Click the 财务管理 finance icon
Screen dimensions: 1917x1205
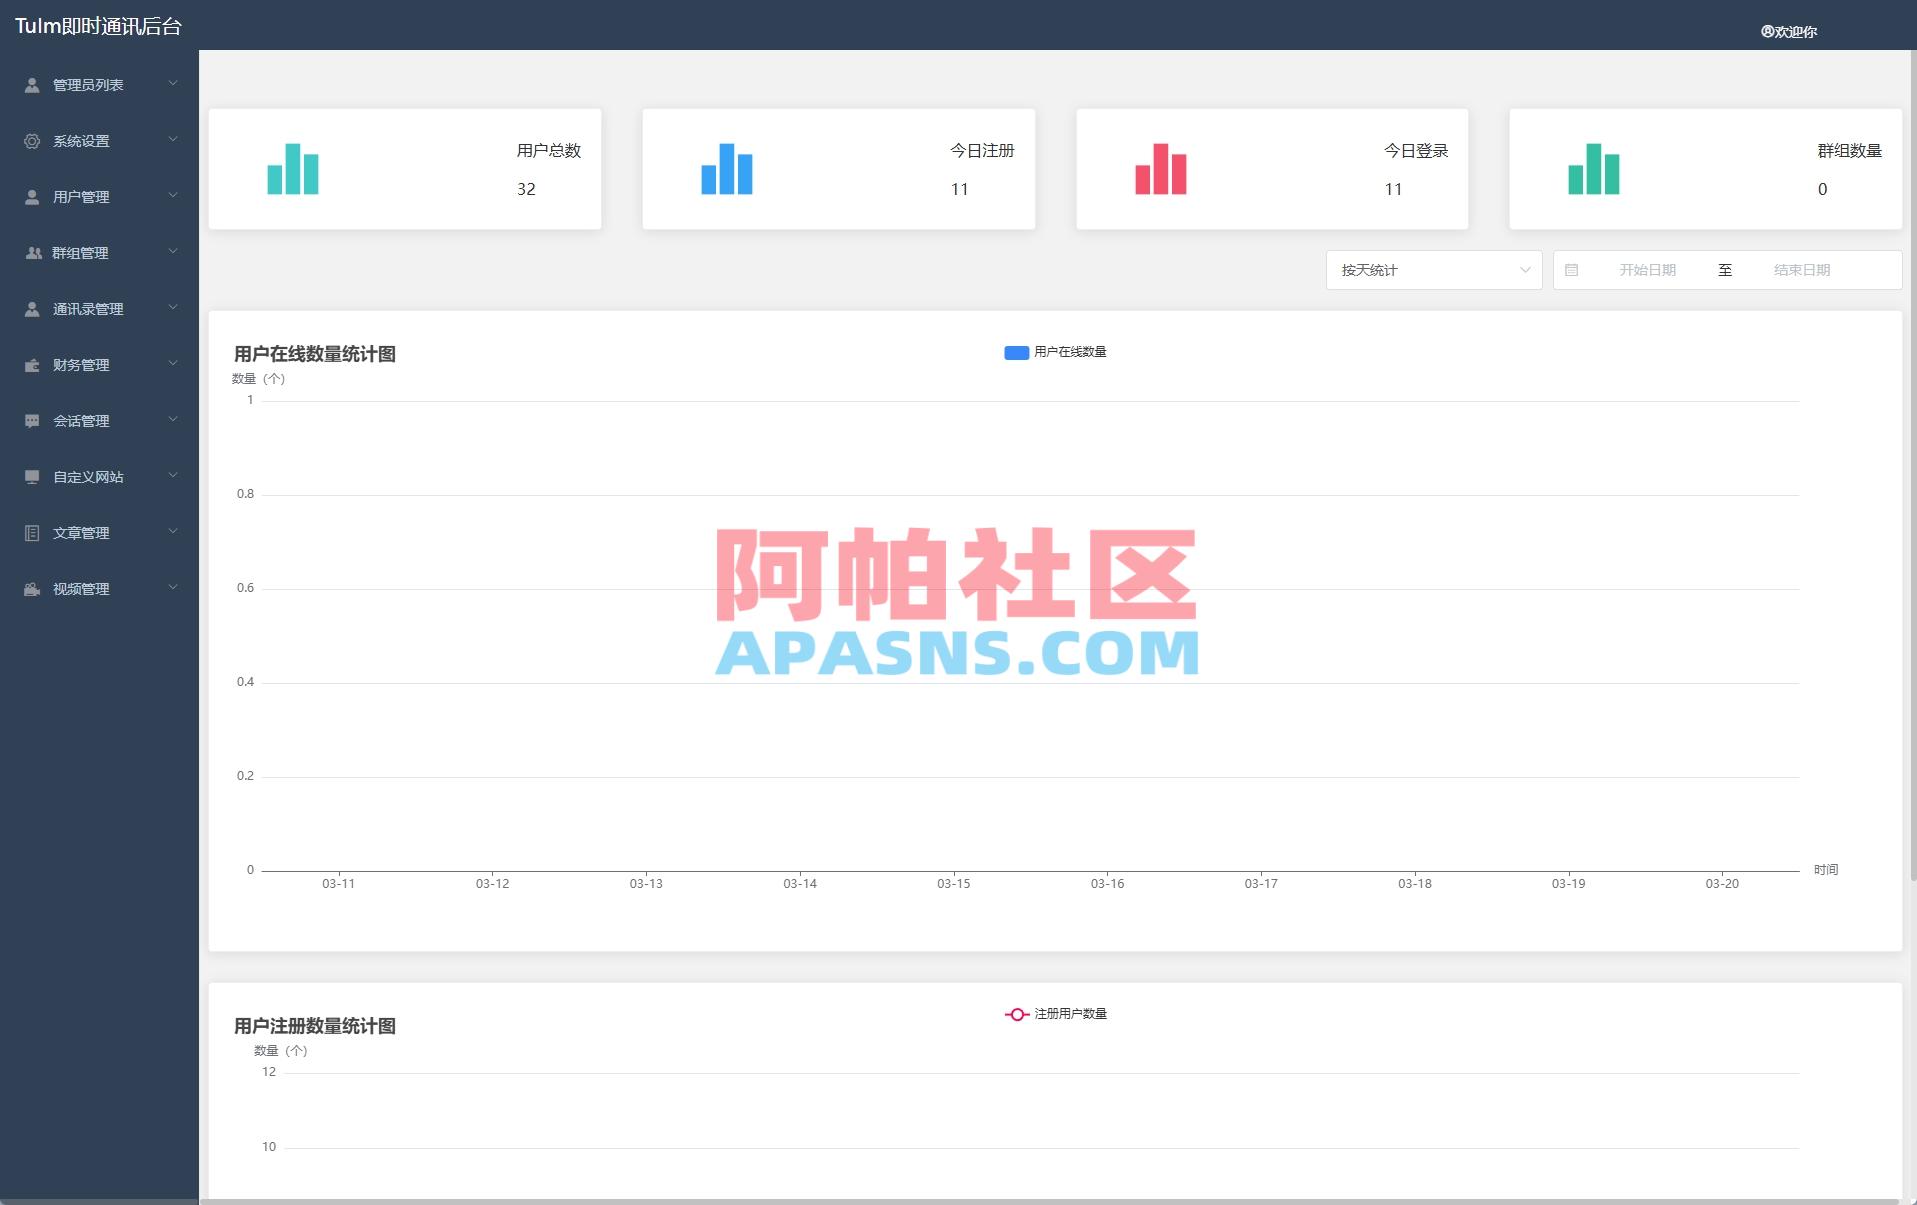click(30, 365)
